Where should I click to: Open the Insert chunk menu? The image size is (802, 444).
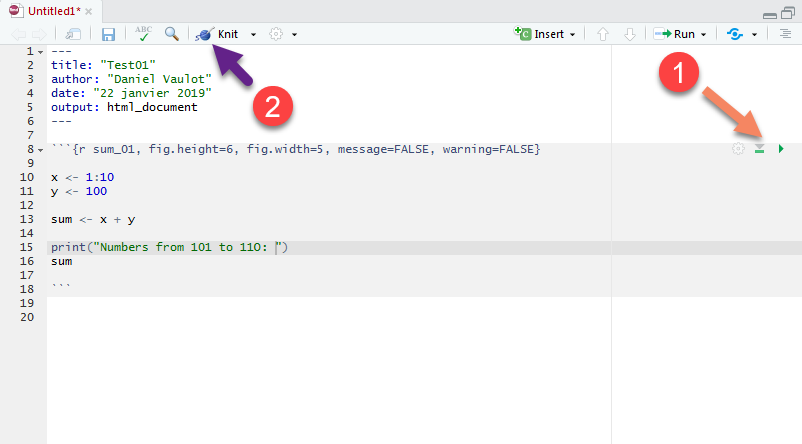(547, 34)
